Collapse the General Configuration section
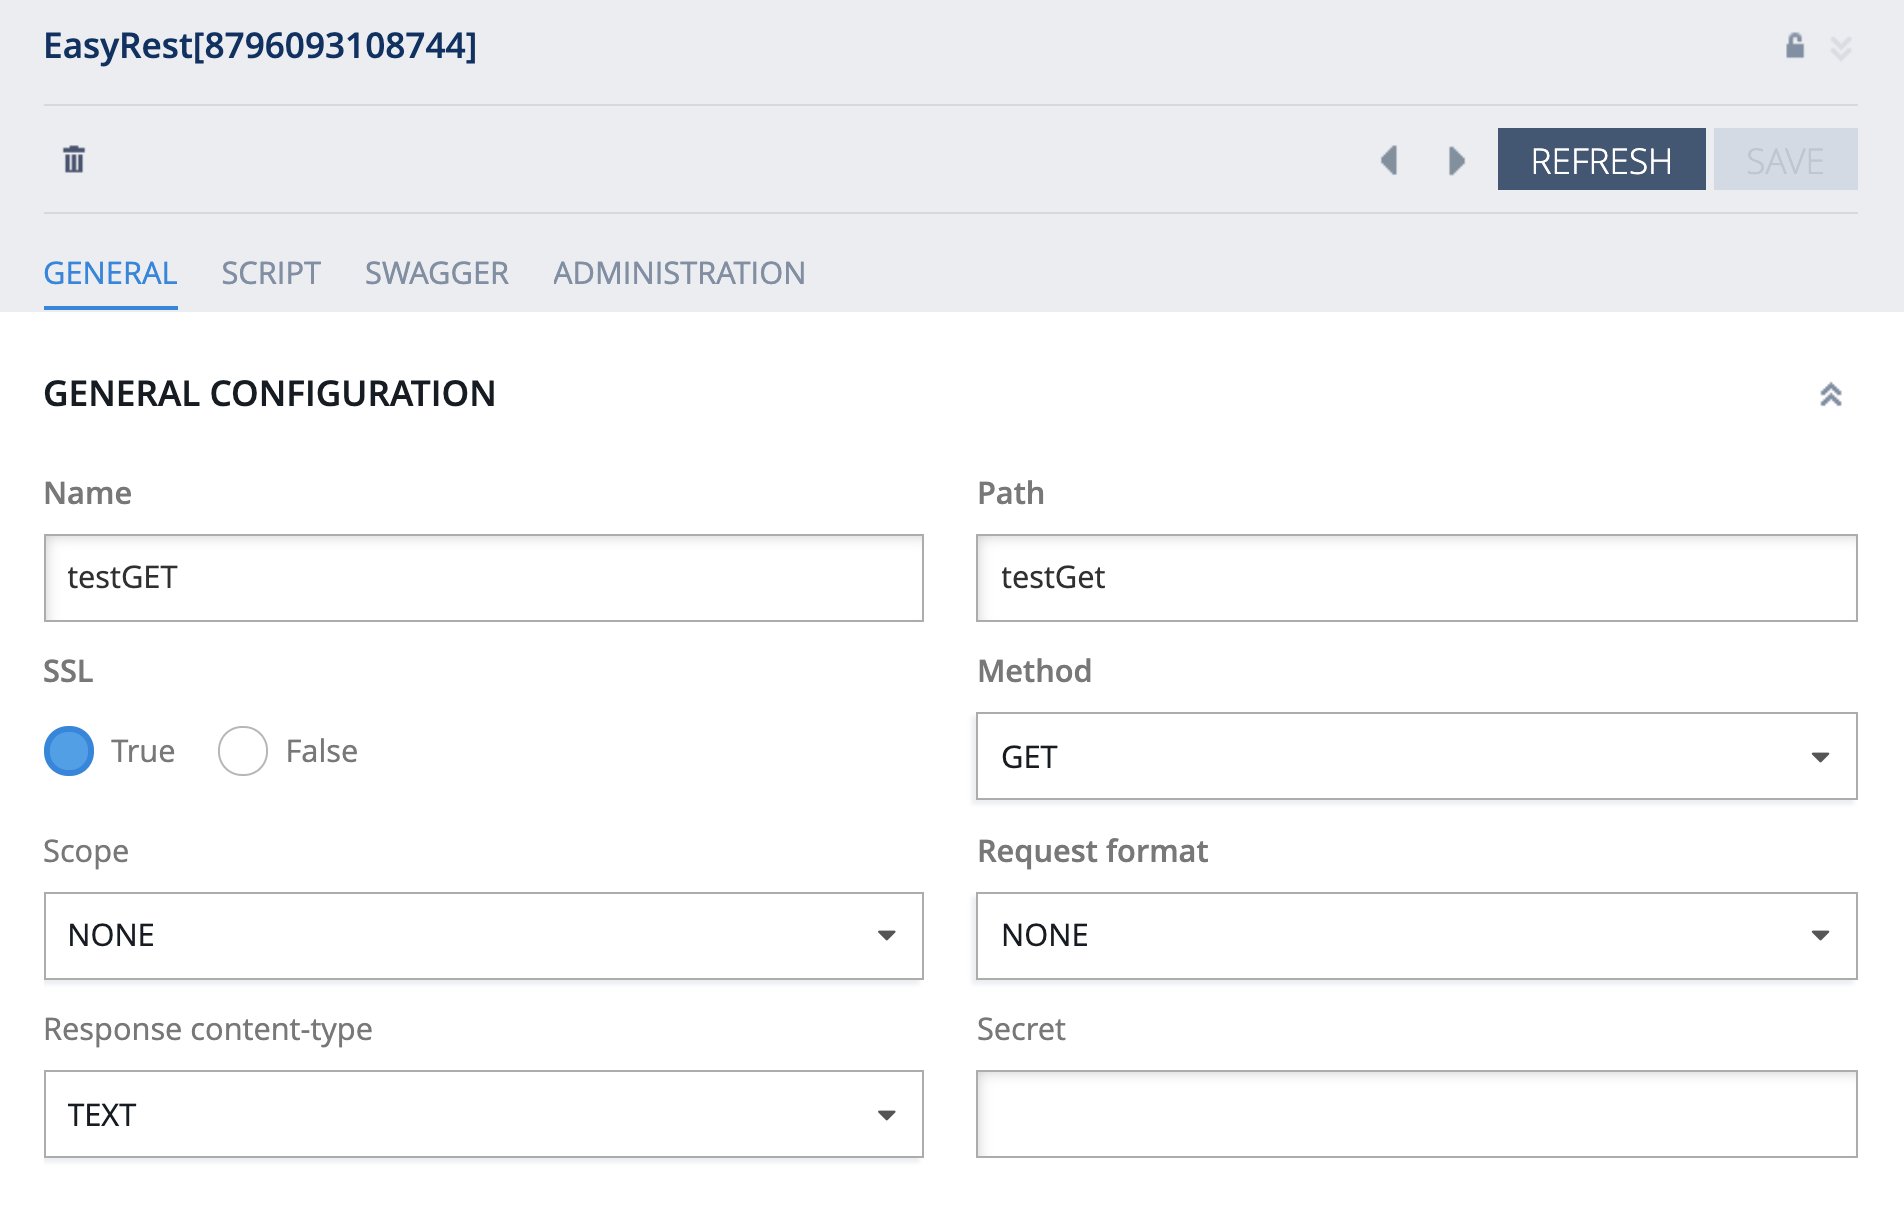This screenshot has width=1904, height=1220. [x=1830, y=395]
